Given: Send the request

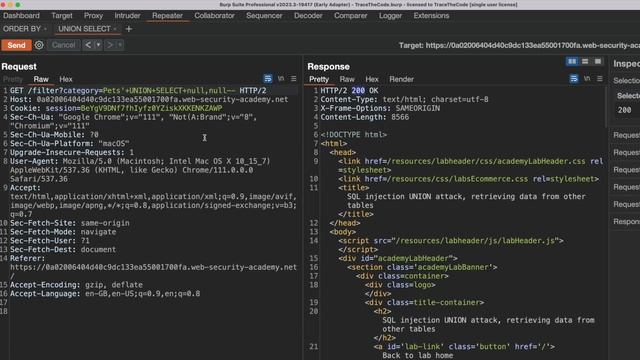Looking at the screenshot, I should click(16, 45).
